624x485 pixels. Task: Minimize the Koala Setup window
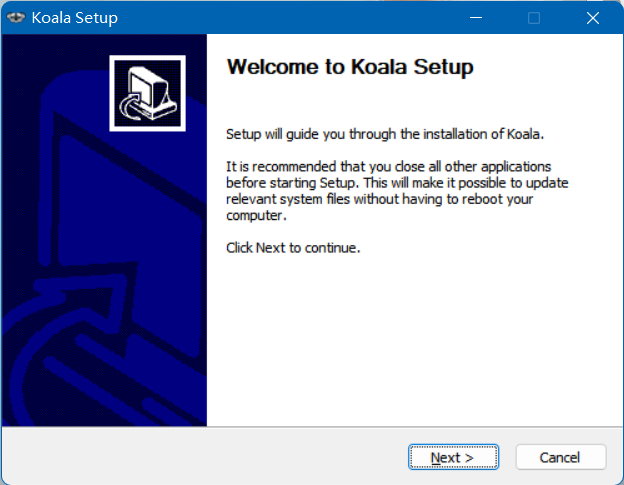(476, 18)
